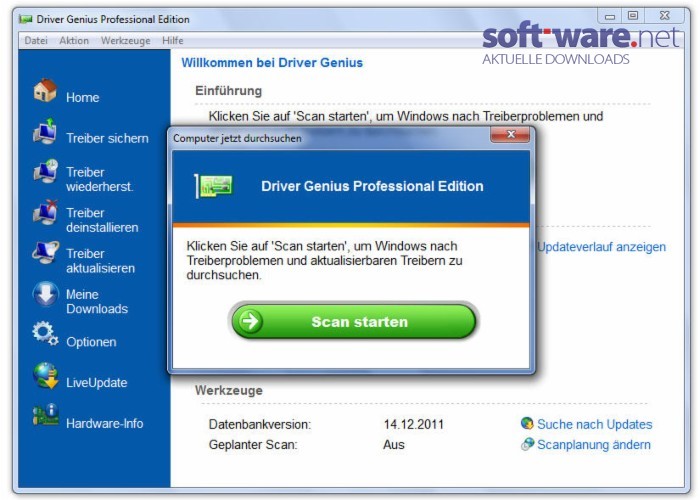The height and width of the screenshot is (500, 700).
Task: Click the Treiber wiederherst. clock icon
Action: [46, 171]
